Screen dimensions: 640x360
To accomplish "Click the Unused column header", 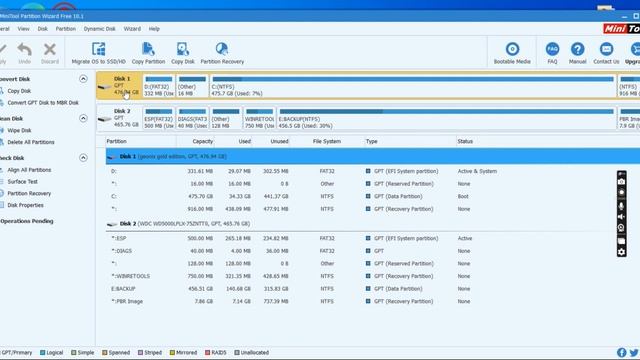I will tap(279, 141).
